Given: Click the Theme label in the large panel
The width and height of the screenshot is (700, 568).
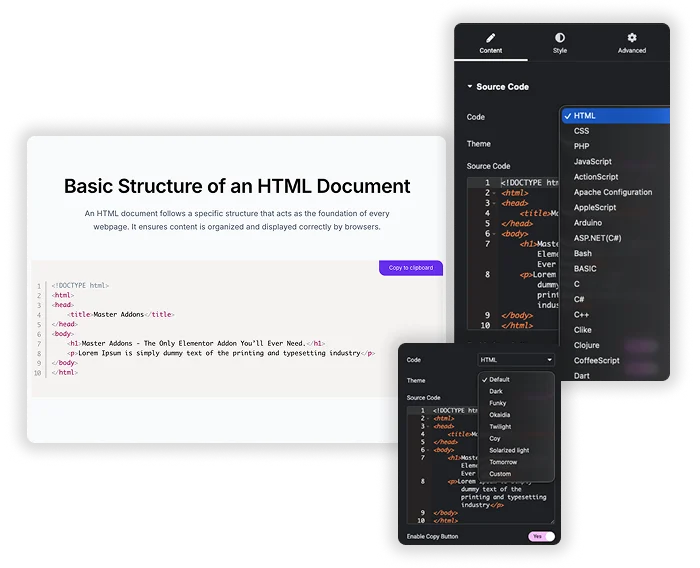Looking at the screenshot, I should 479,144.
